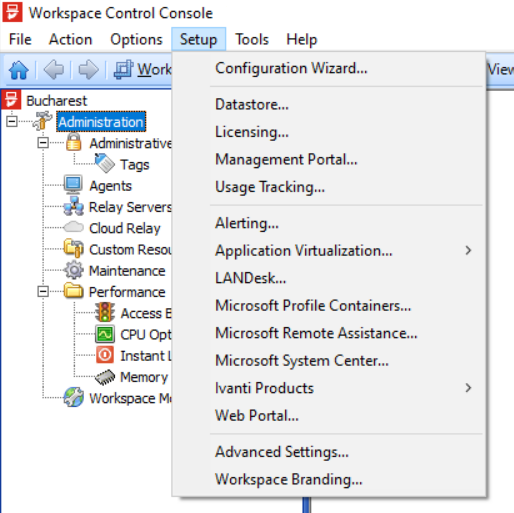Image resolution: width=514 pixels, height=513 pixels.
Task: Click the Home toolbar icon
Action: [x=19, y=70]
